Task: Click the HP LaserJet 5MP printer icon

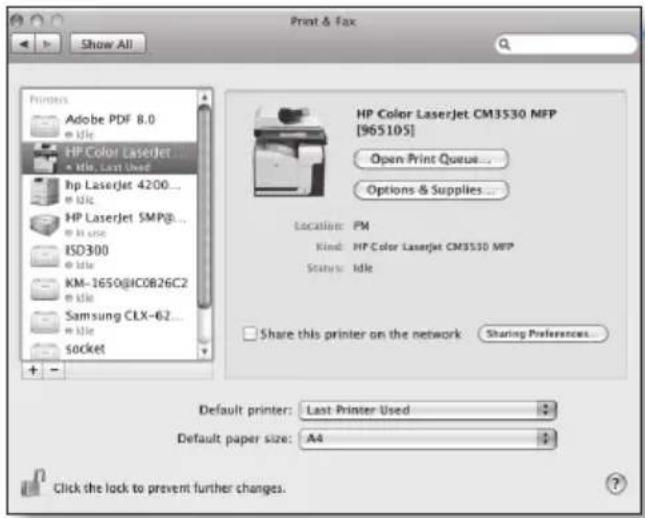Action: [44, 224]
